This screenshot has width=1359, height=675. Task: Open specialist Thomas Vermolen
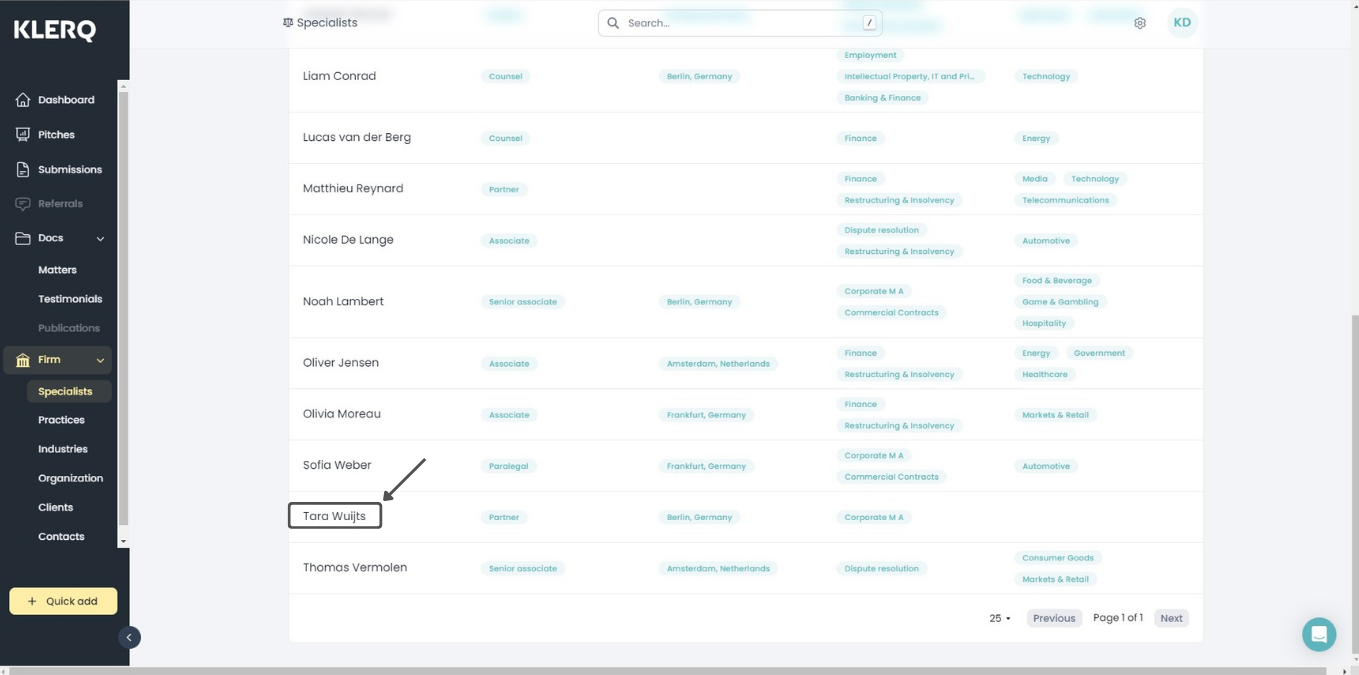click(x=355, y=567)
